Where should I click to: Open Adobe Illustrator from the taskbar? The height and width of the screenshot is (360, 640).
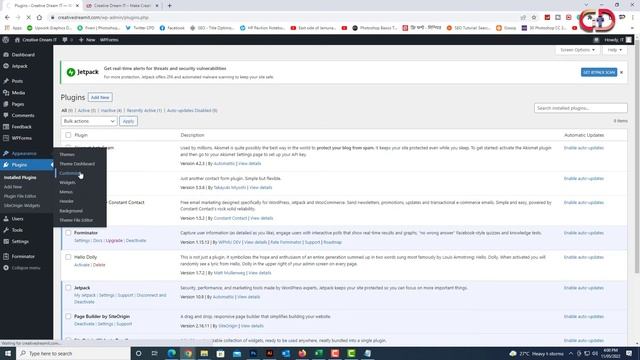click(x=269, y=353)
